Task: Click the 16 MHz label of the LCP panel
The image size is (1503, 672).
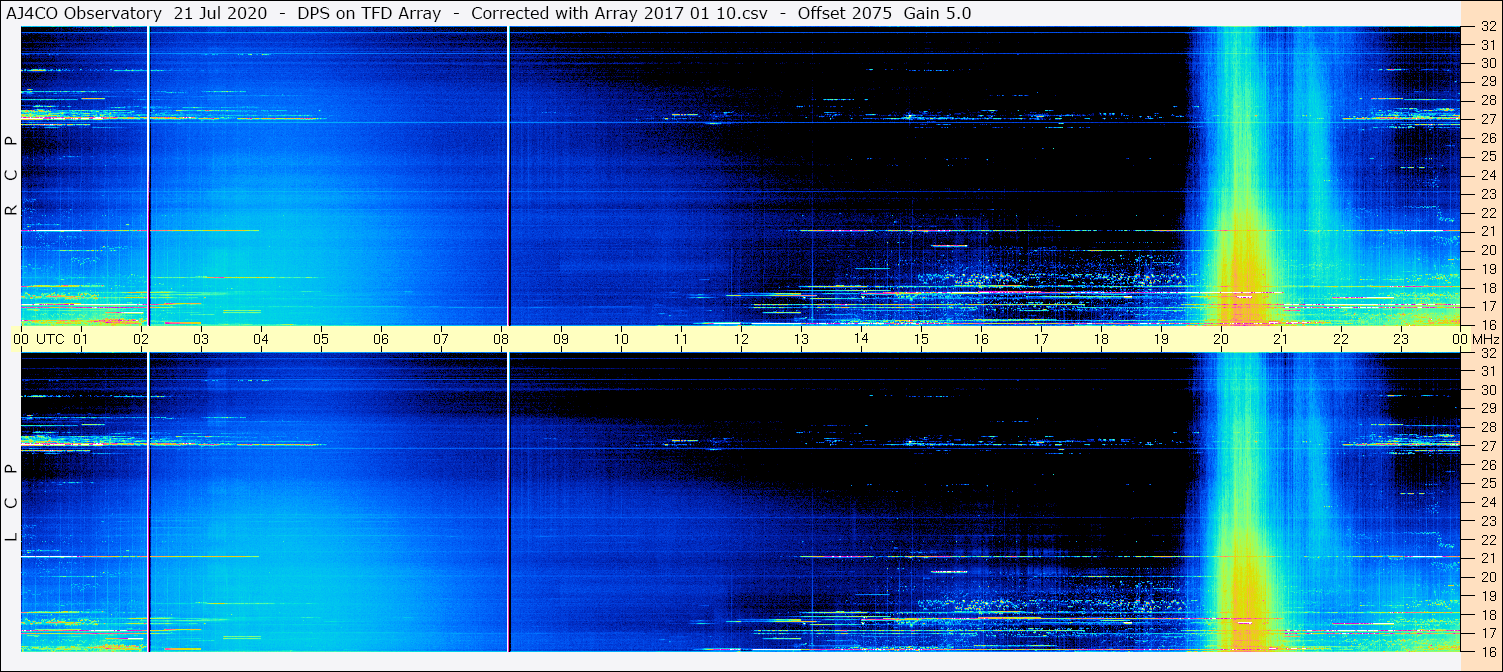Action: tap(1487, 651)
